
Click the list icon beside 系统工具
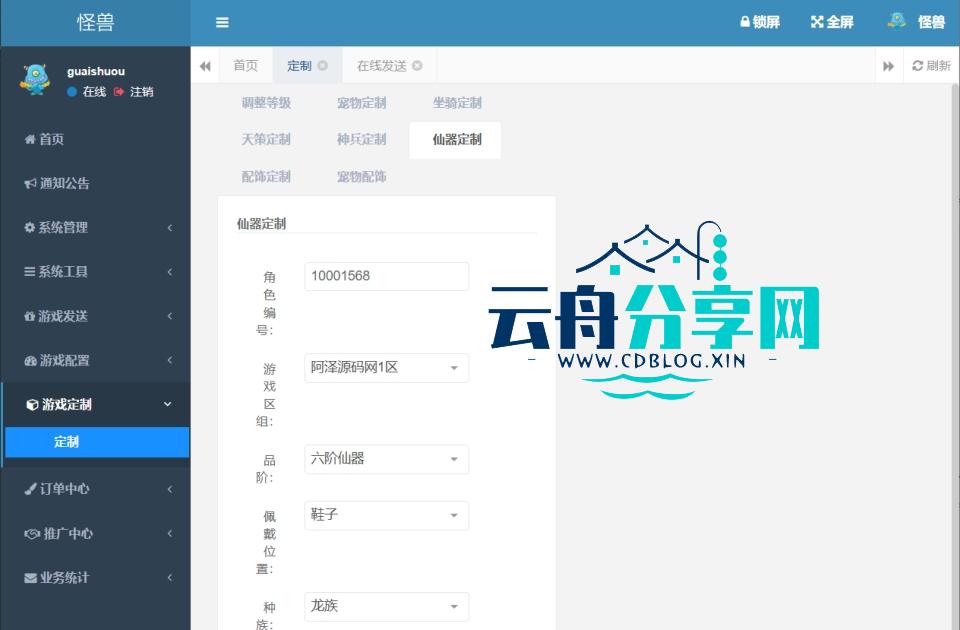click(29, 271)
